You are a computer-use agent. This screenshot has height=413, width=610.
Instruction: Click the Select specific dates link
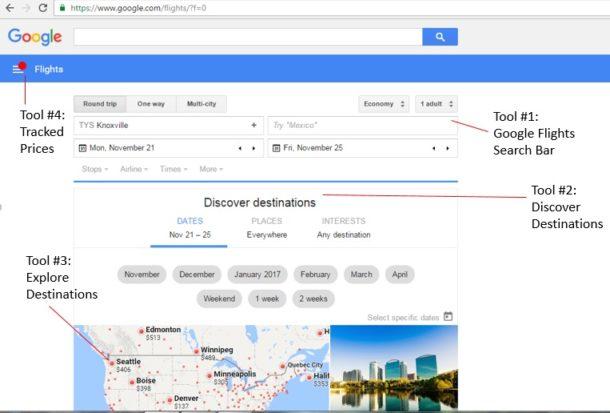click(x=403, y=317)
